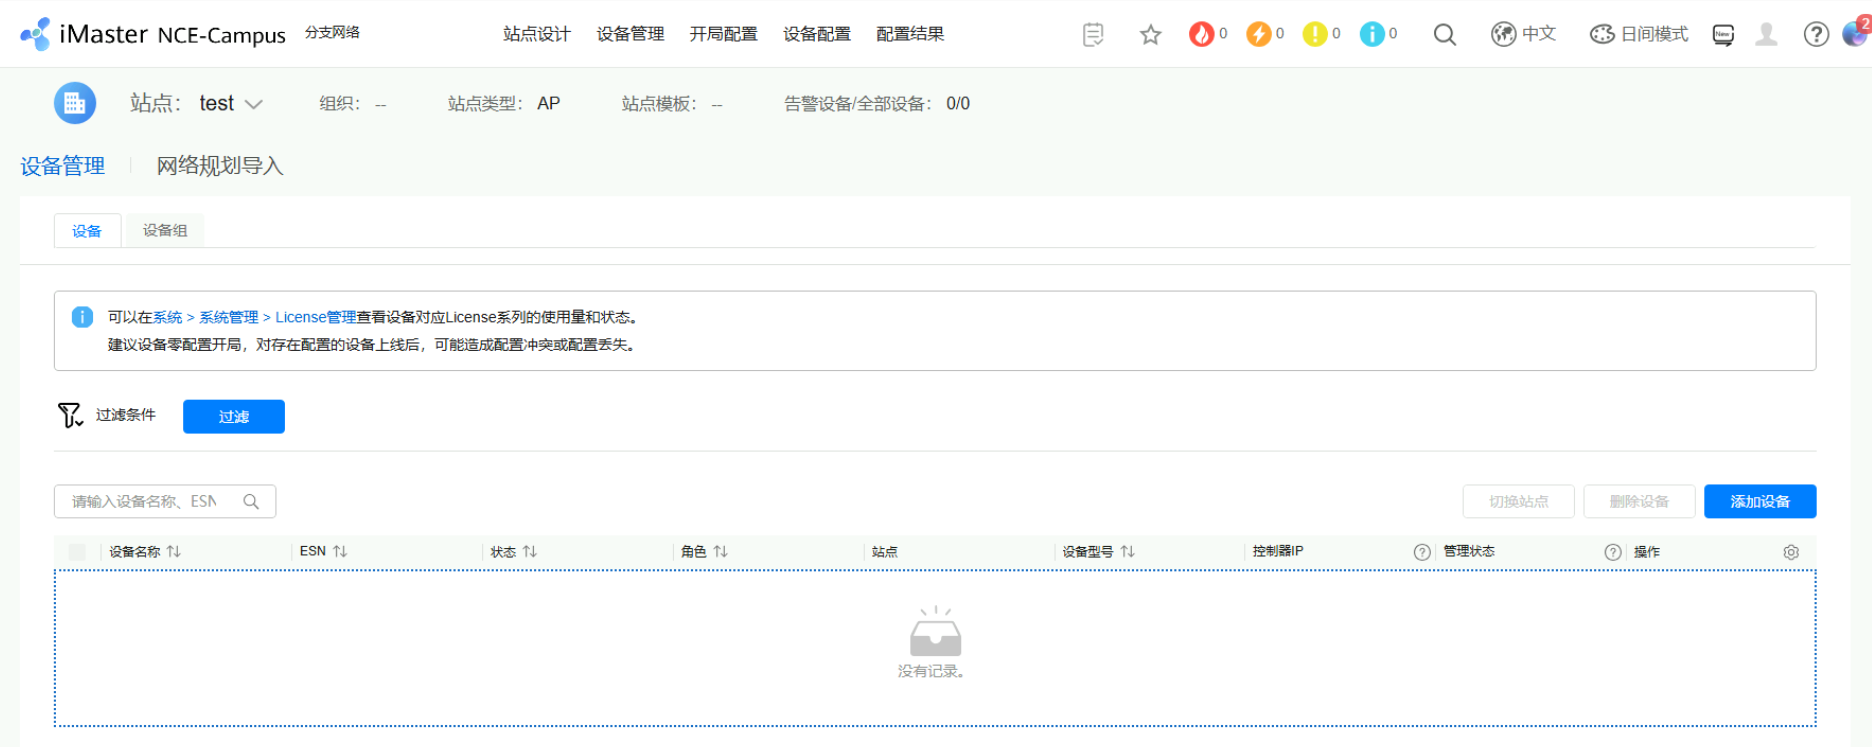Click the global search magnifier icon
1872x747 pixels.
pyautogui.click(x=1444, y=35)
